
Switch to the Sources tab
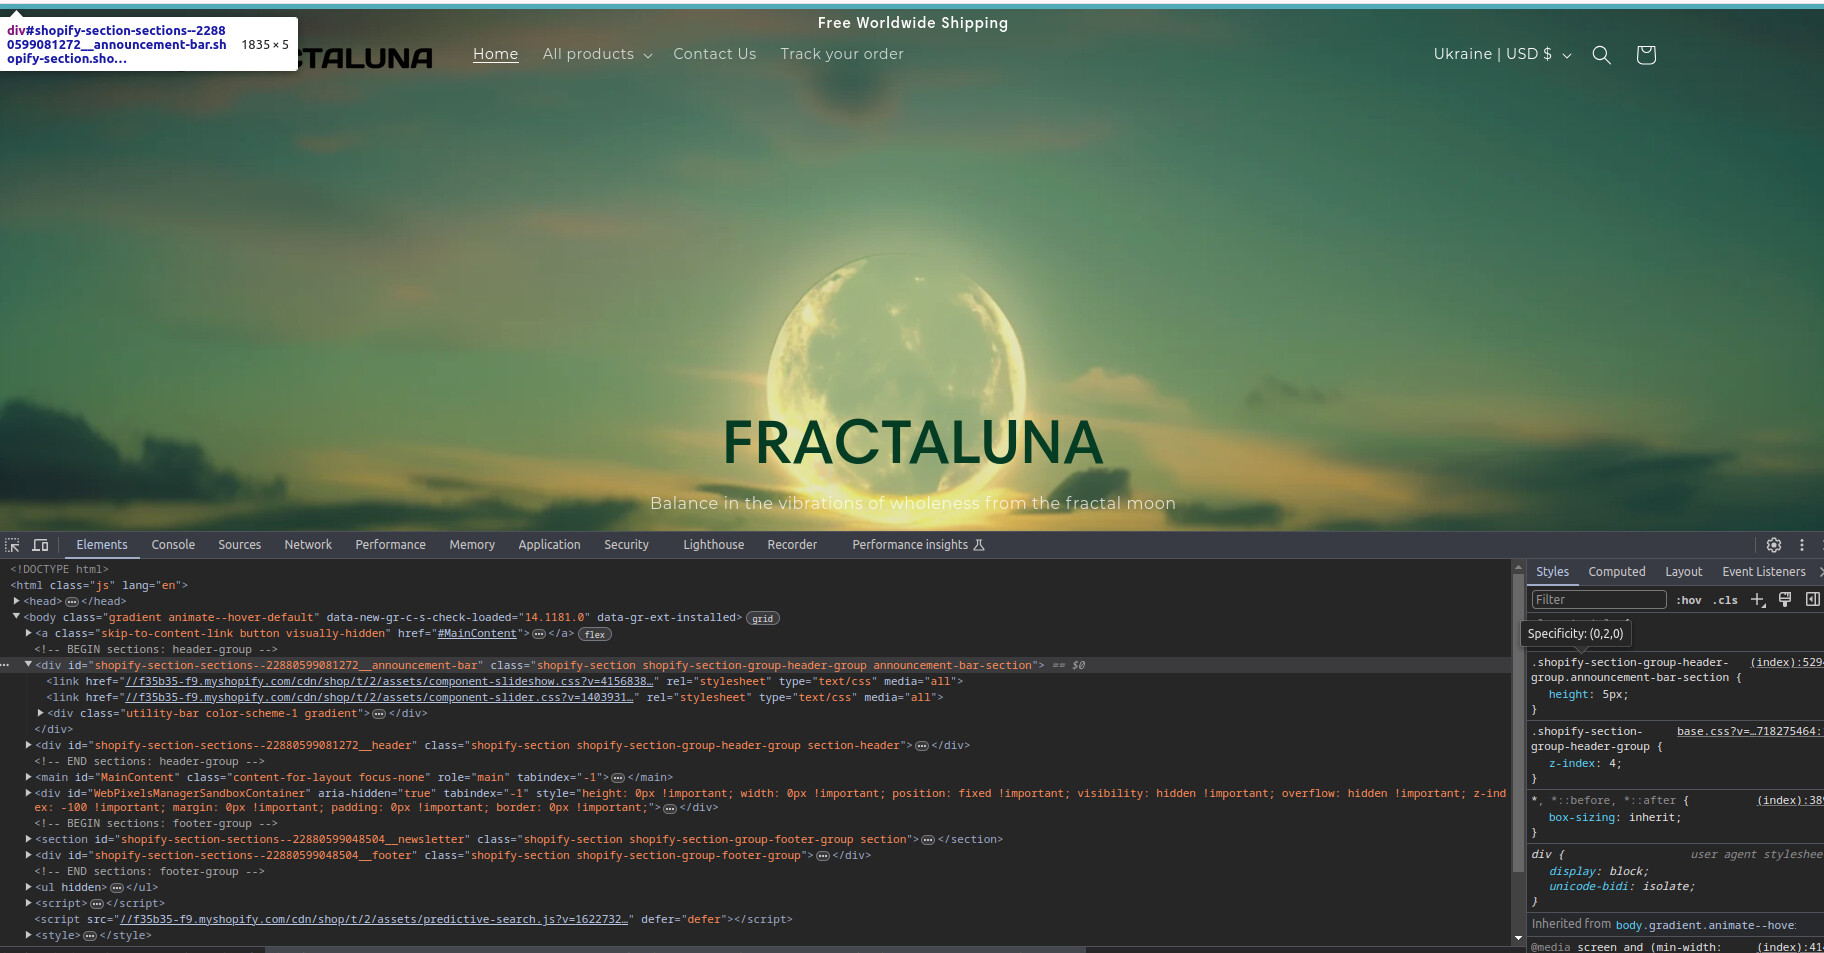click(239, 545)
